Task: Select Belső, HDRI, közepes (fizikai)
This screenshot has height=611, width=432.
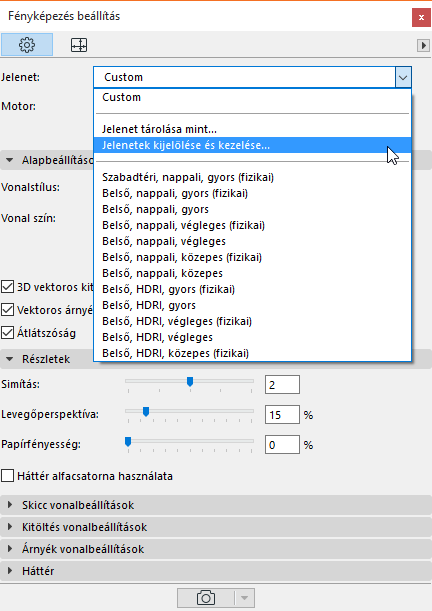Action: coord(252,353)
